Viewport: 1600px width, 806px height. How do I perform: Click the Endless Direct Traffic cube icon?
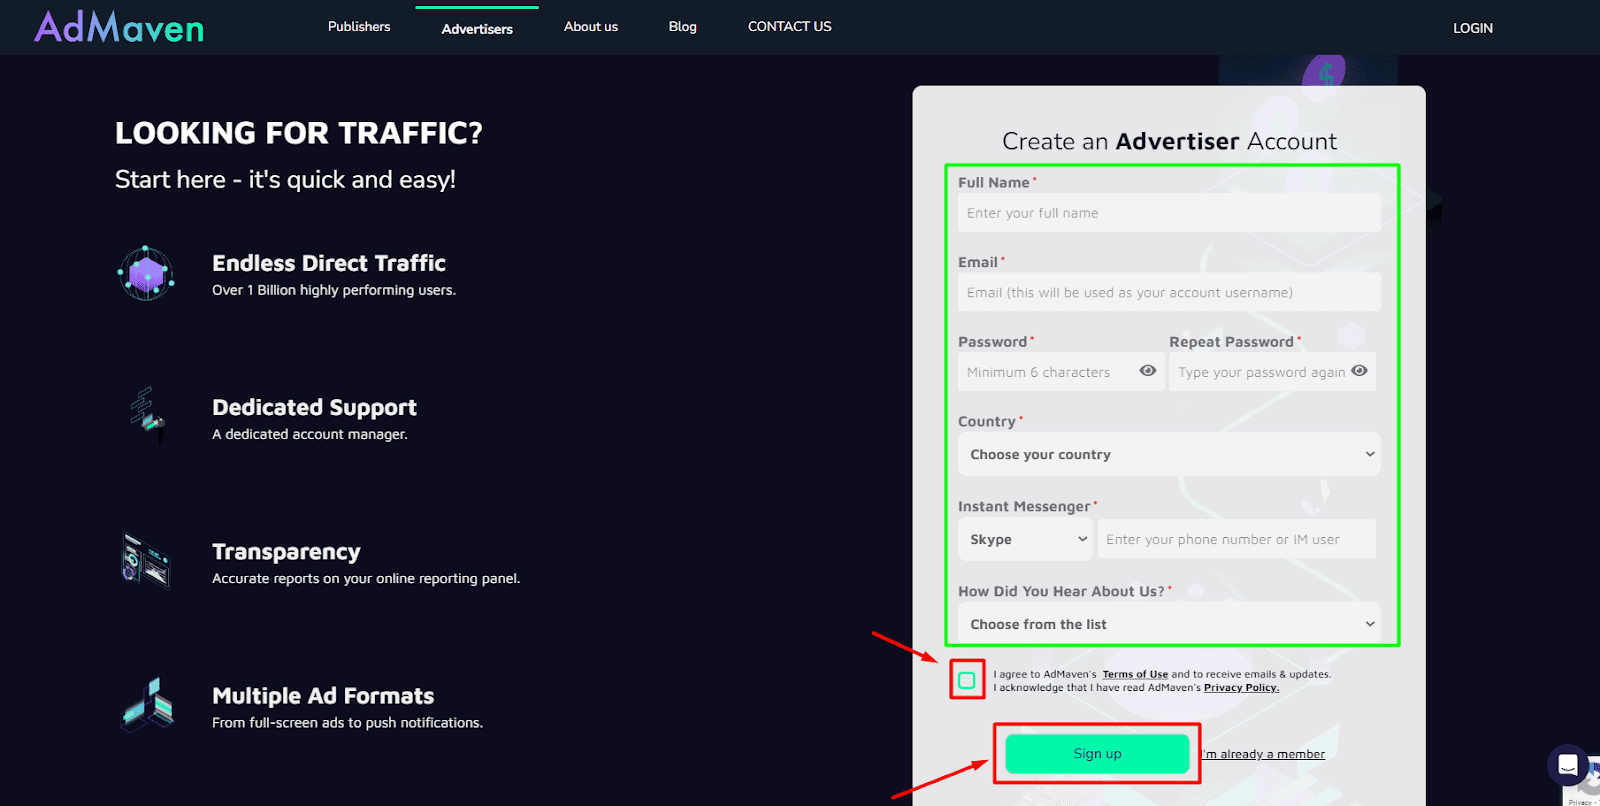[x=146, y=273]
